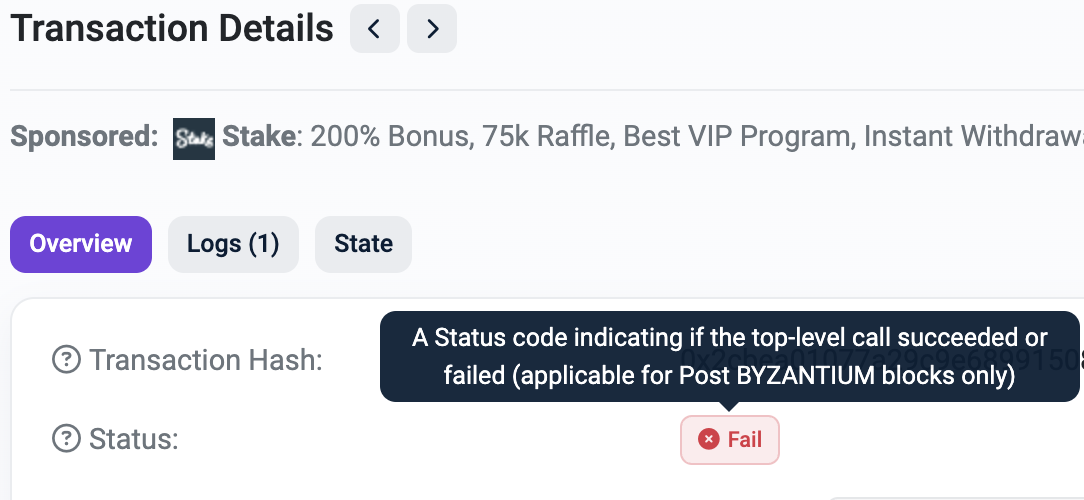Open the bold Stake sponsor link

click(259, 137)
